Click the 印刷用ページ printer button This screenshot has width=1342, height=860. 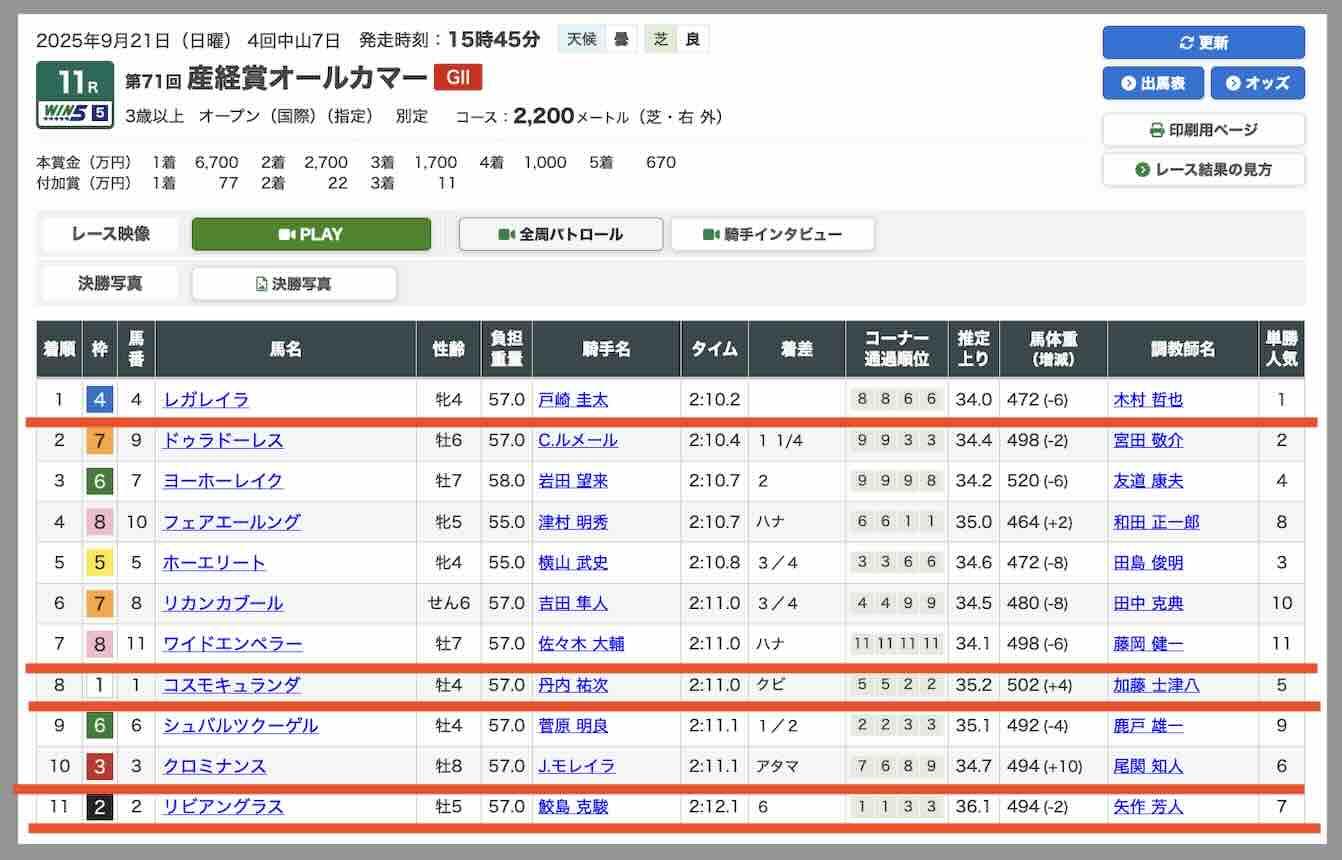tap(1203, 130)
